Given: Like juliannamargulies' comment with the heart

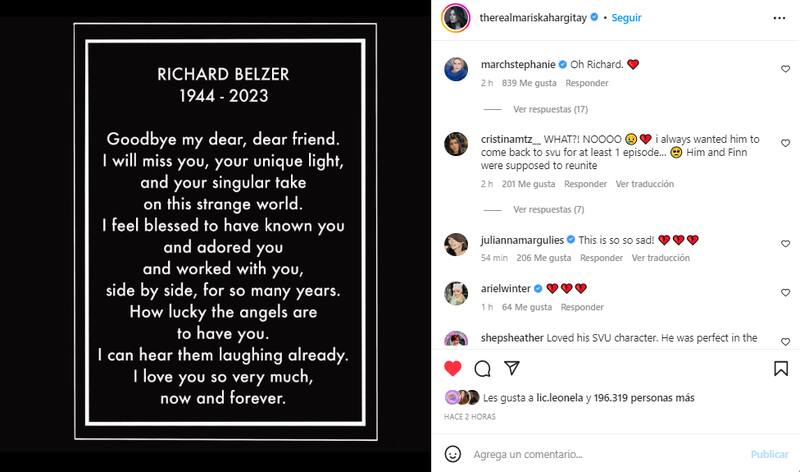Looking at the screenshot, I should click(x=785, y=244).
